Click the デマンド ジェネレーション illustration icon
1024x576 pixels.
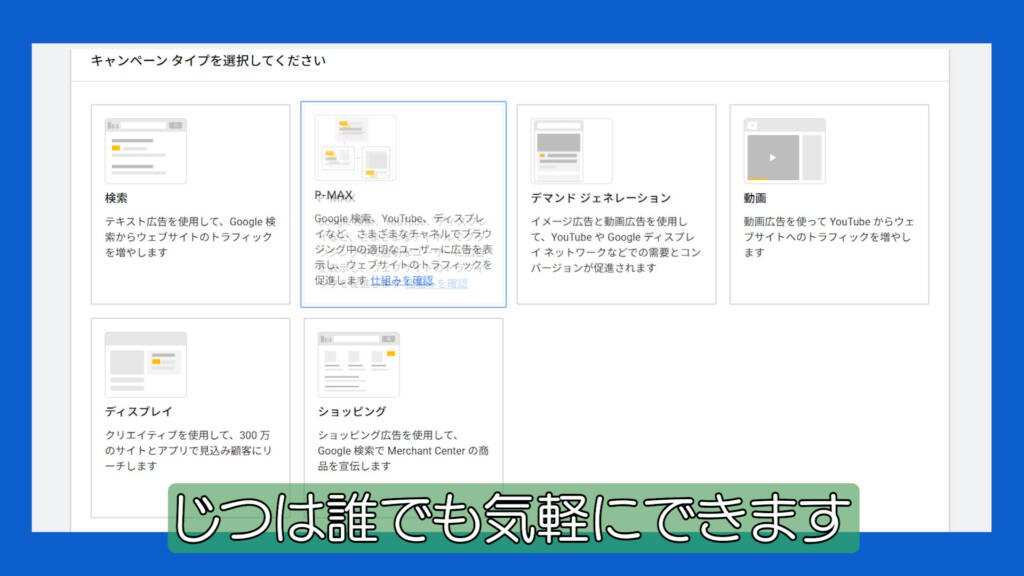(x=572, y=151)
